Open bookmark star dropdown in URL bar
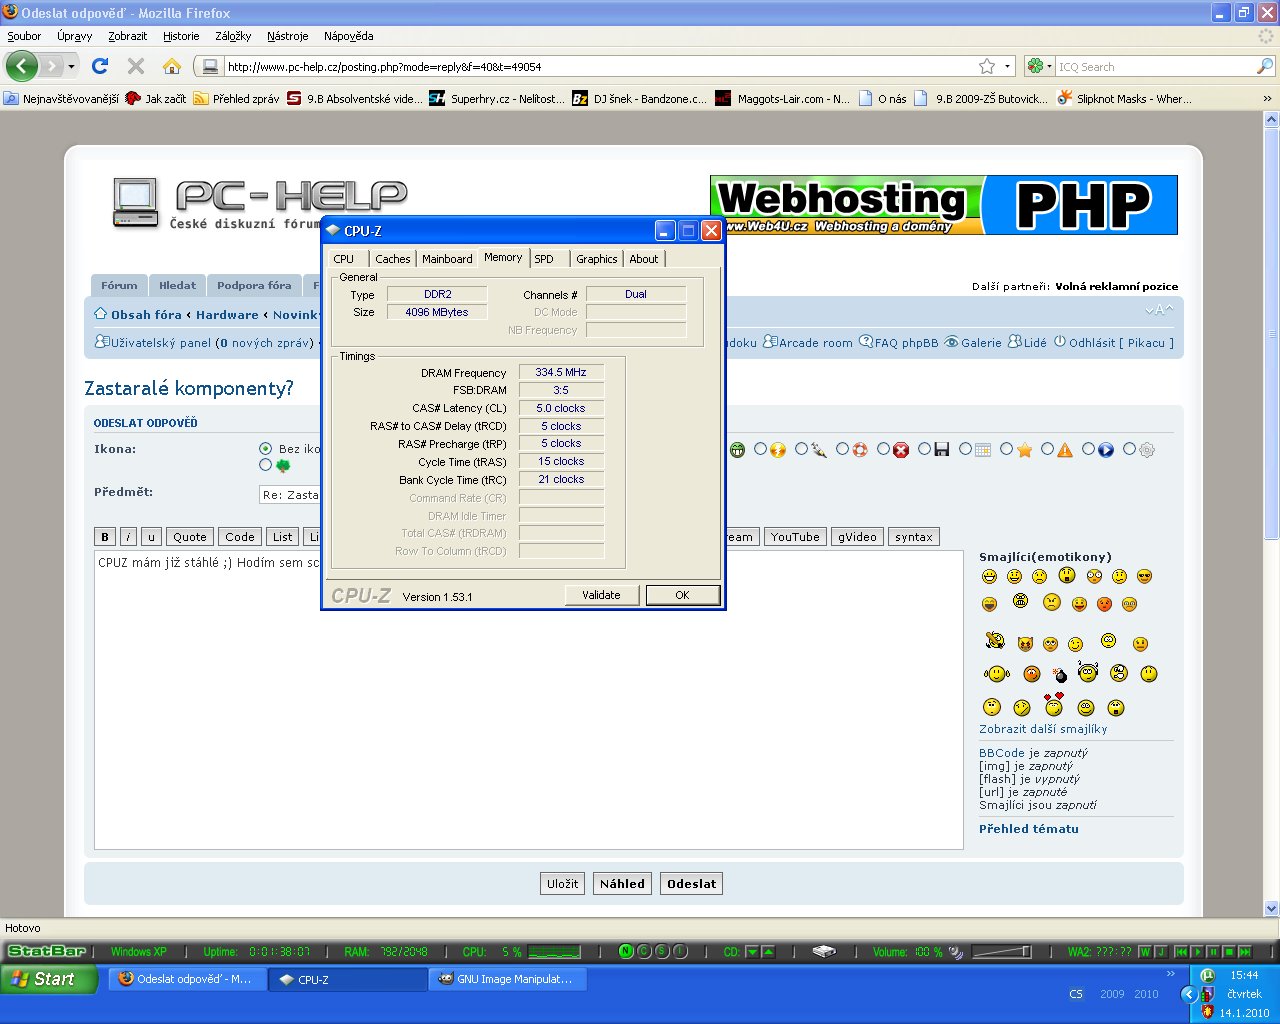Screen dimensions: 1280x1024 coord(1007,66)
